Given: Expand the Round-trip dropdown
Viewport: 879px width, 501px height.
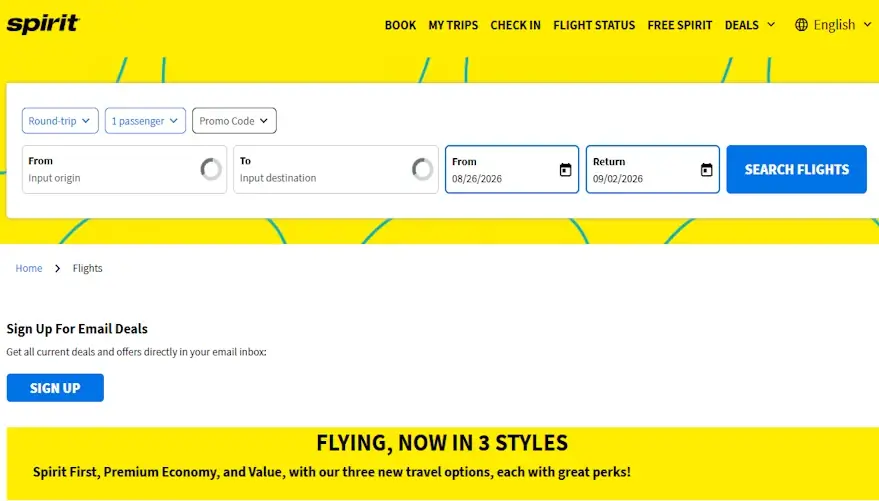Looking at the screenshot, I should point(60,120).
